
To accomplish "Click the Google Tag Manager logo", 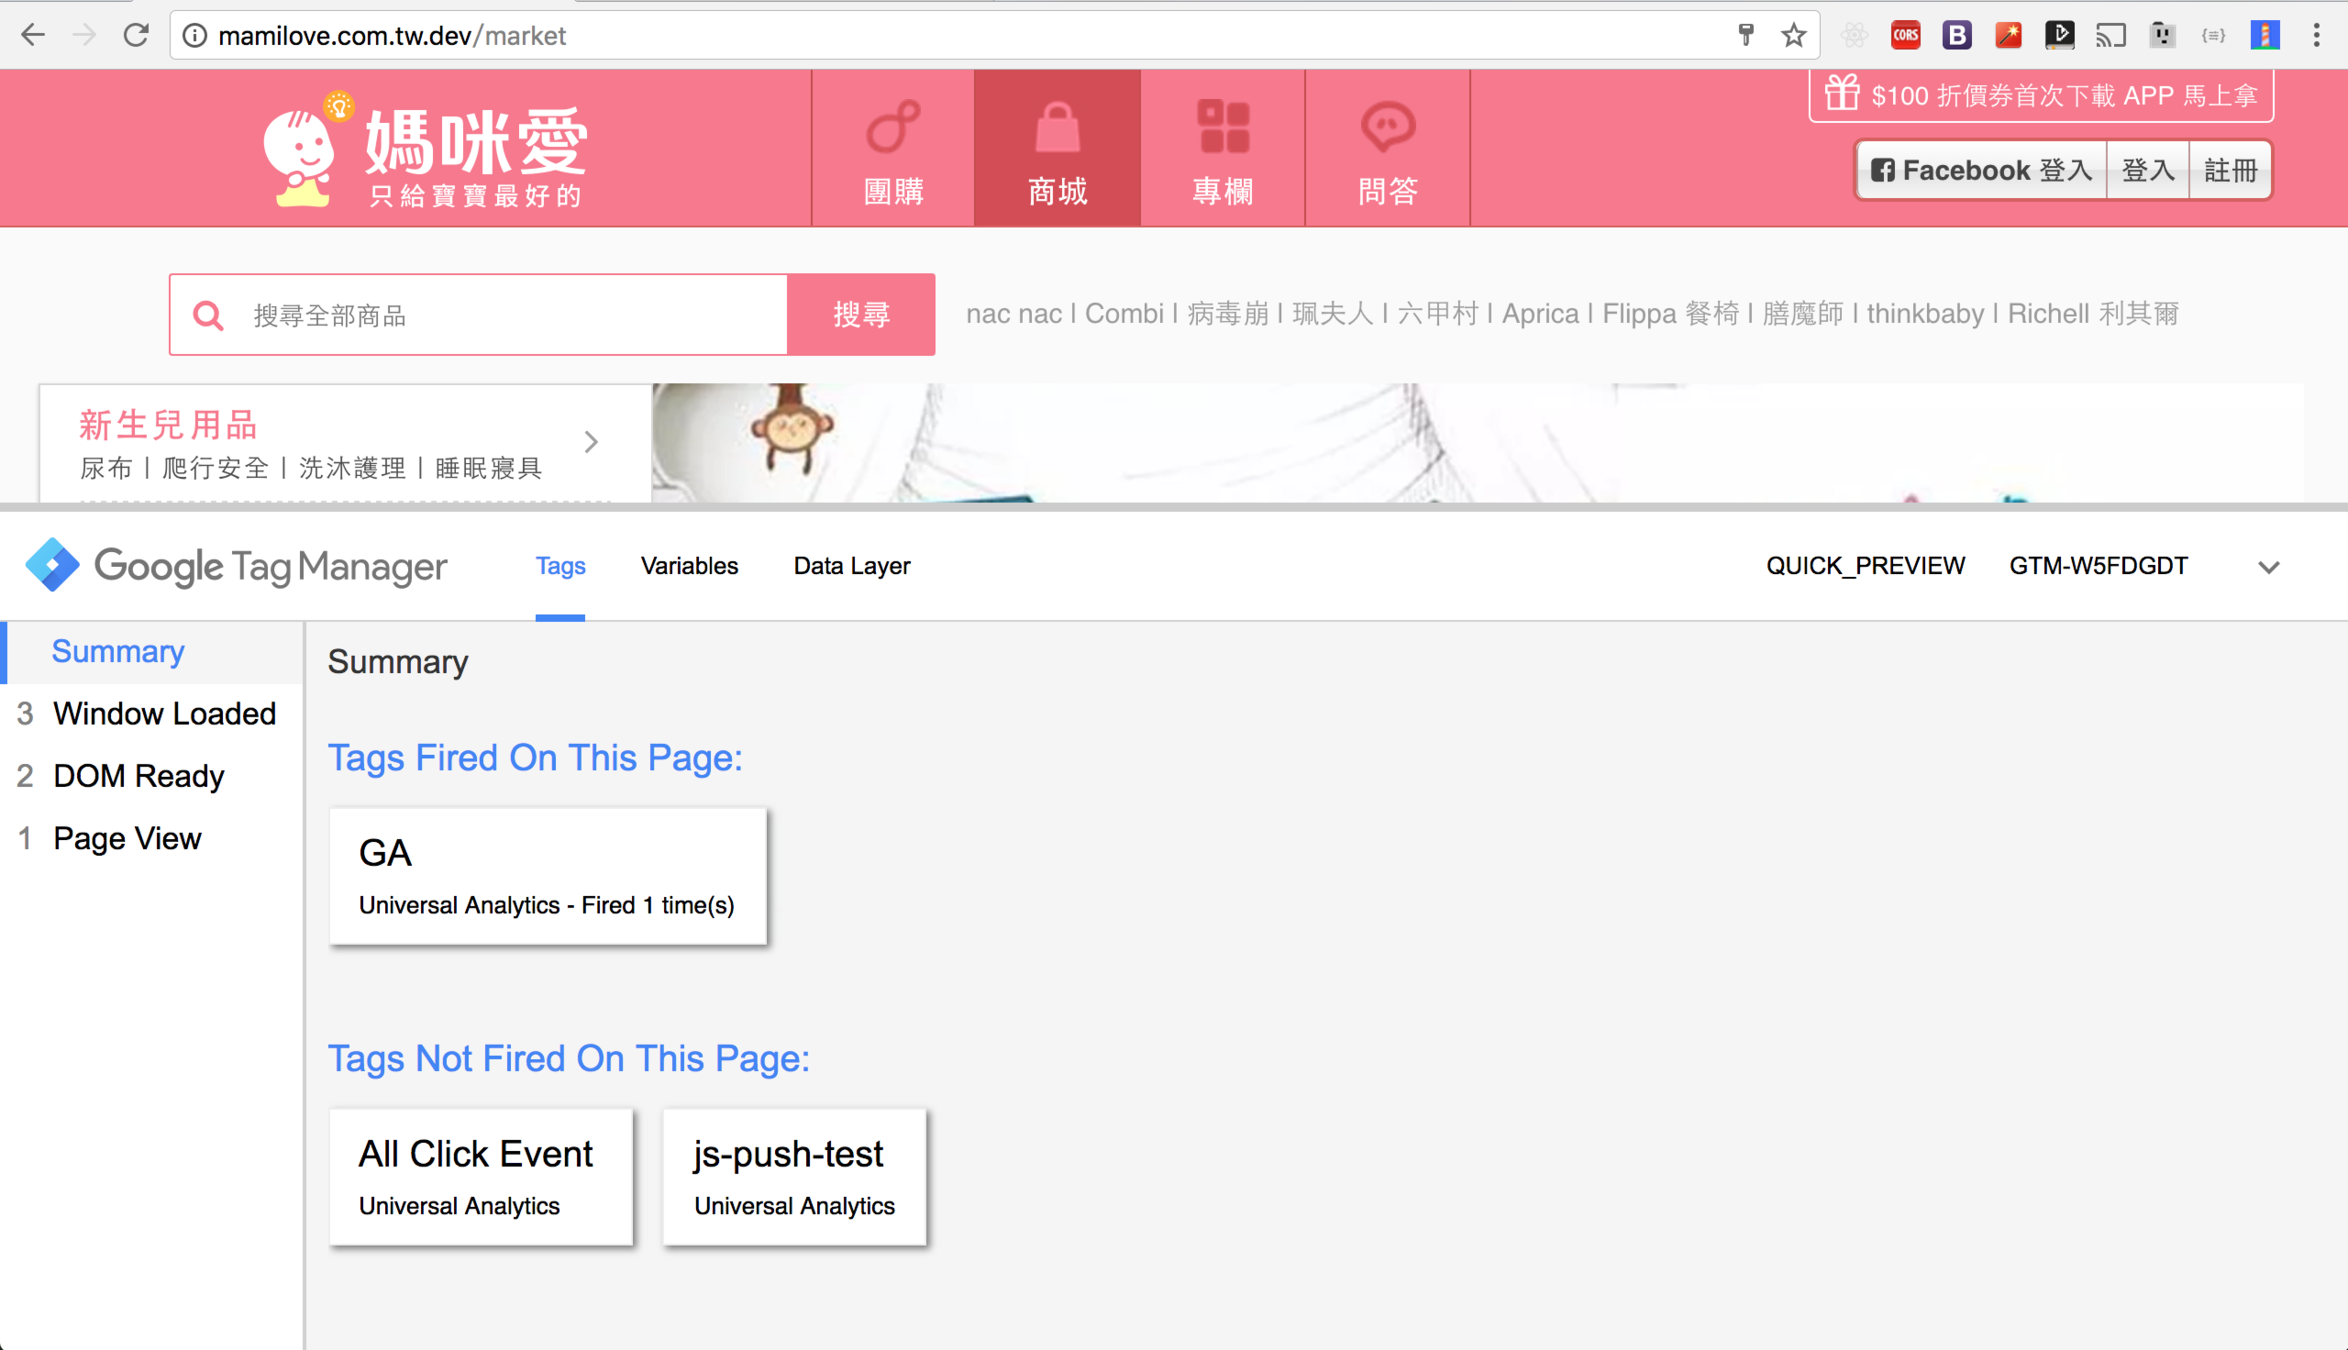I will pos(236,566).
